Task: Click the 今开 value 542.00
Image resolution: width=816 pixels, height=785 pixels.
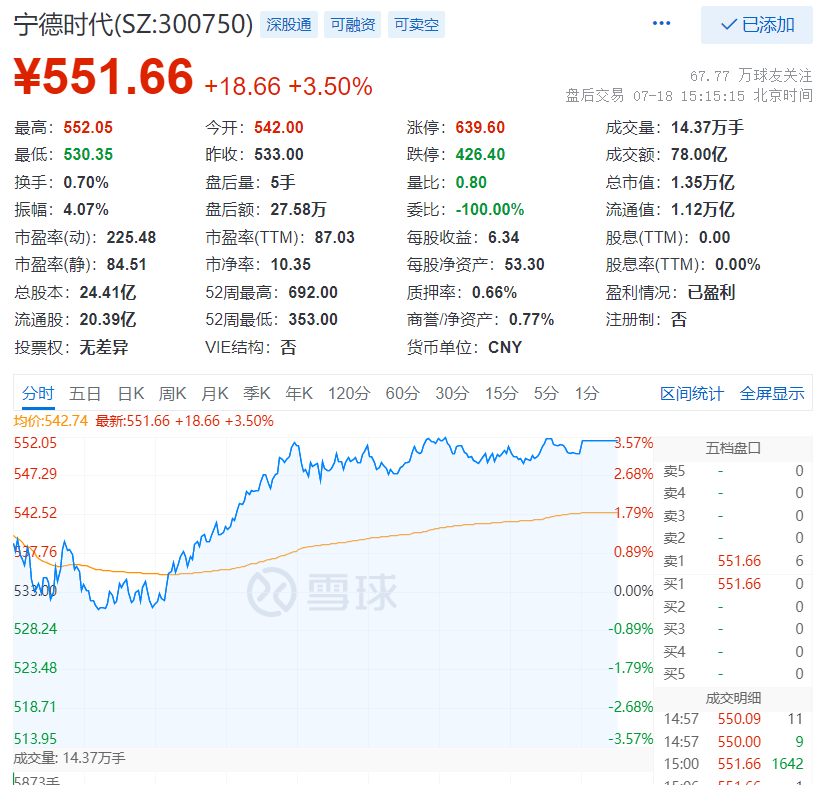Action: 278,128
